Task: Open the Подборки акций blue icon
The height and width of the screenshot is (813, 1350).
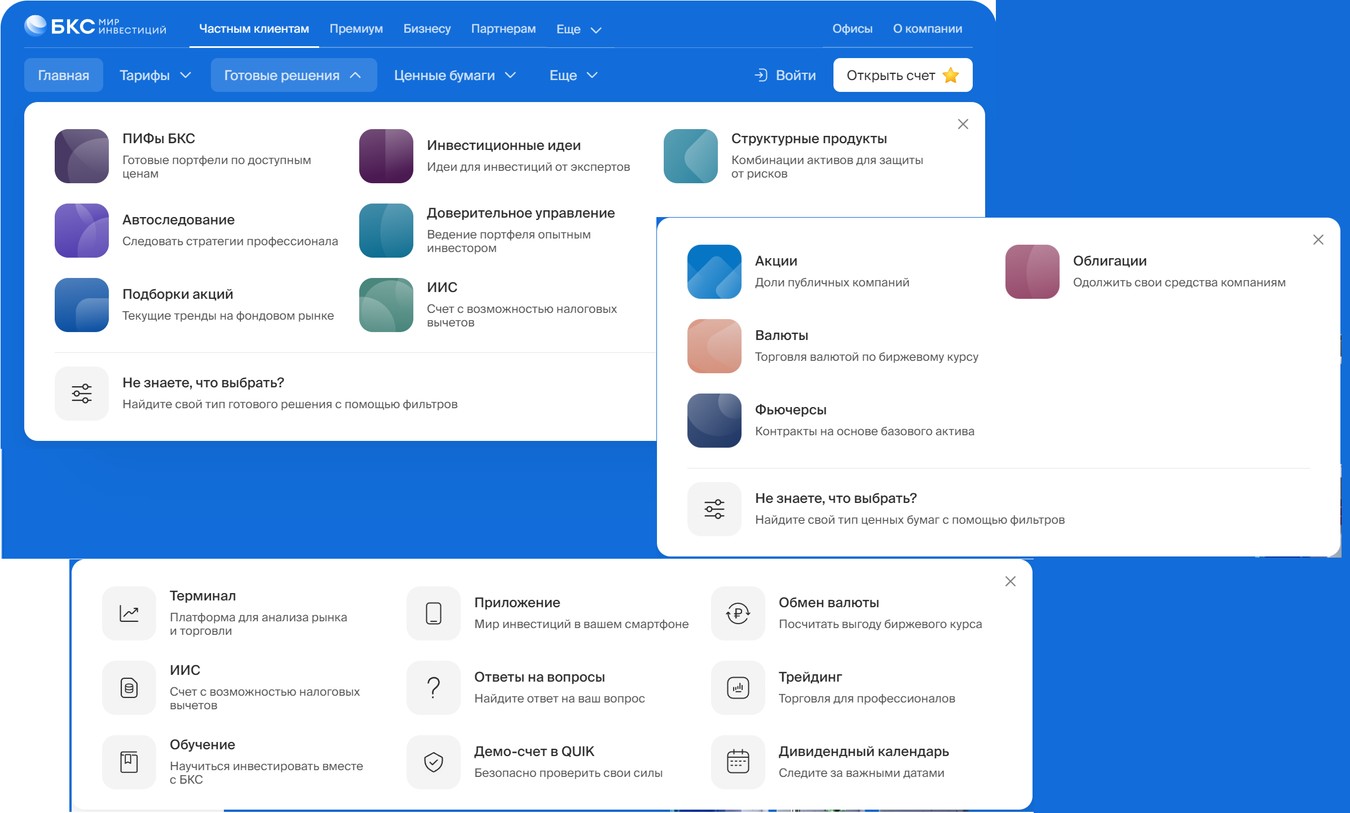Action: pos(82,305)
